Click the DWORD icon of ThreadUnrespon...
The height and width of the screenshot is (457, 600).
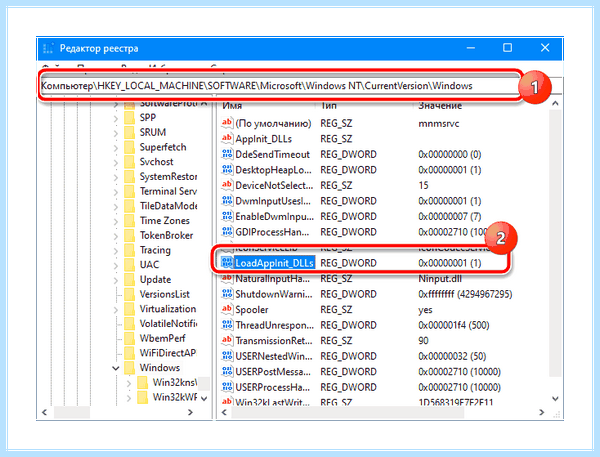tap(227, 325)
